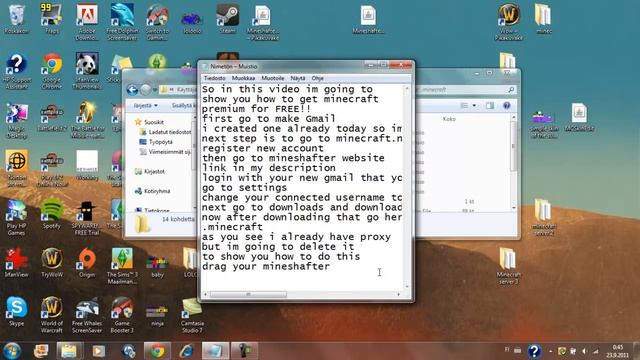Open the minecraft server 2 folder on desktop
The width and height of the screenshot is (640, 360).
(543, 218)
